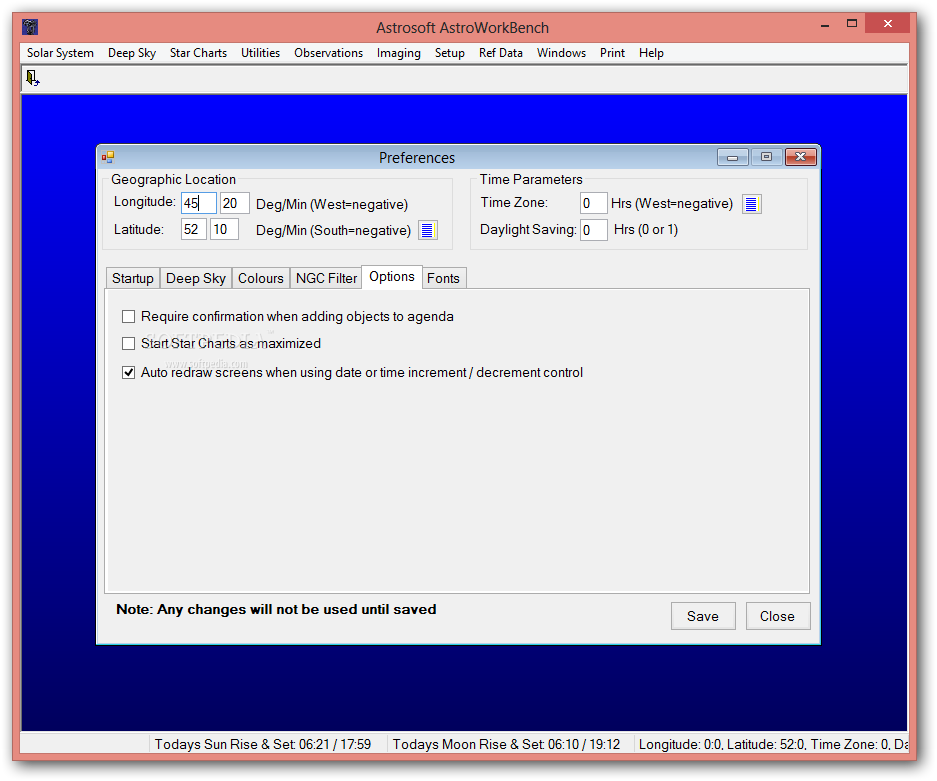Click the Latitude minutes field

click(225, 229)
